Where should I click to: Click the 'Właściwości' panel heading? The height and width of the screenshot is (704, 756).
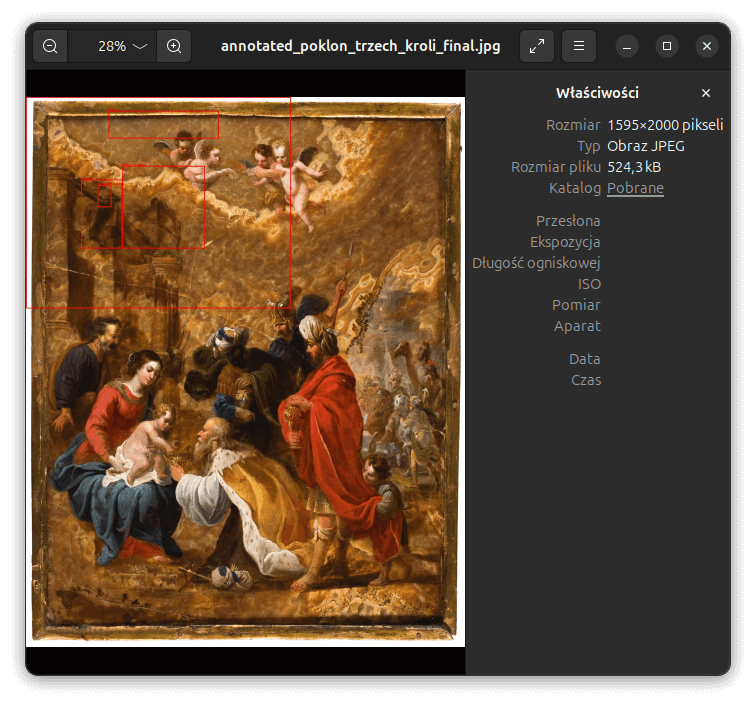pyautogui.click(x=597, y=93)
